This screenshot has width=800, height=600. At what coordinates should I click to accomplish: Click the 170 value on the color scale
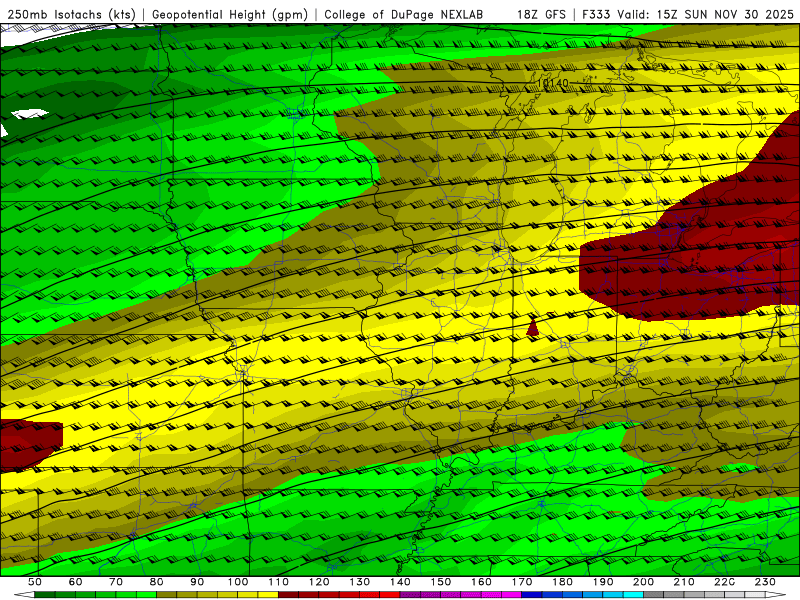[x=522, y=582]
